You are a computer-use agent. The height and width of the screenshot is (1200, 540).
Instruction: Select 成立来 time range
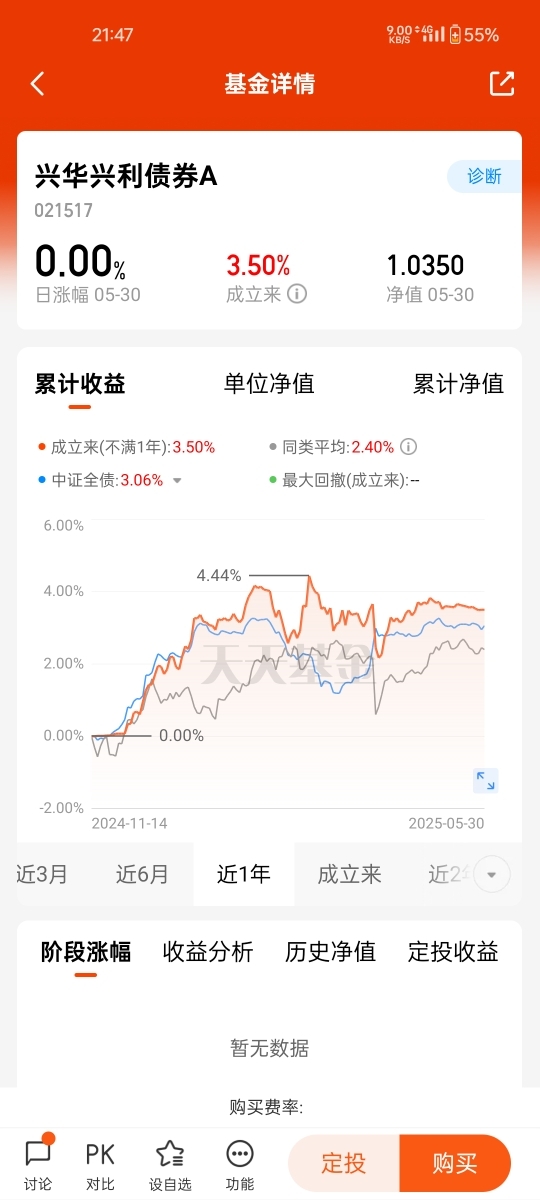click(x=350, y=874)
